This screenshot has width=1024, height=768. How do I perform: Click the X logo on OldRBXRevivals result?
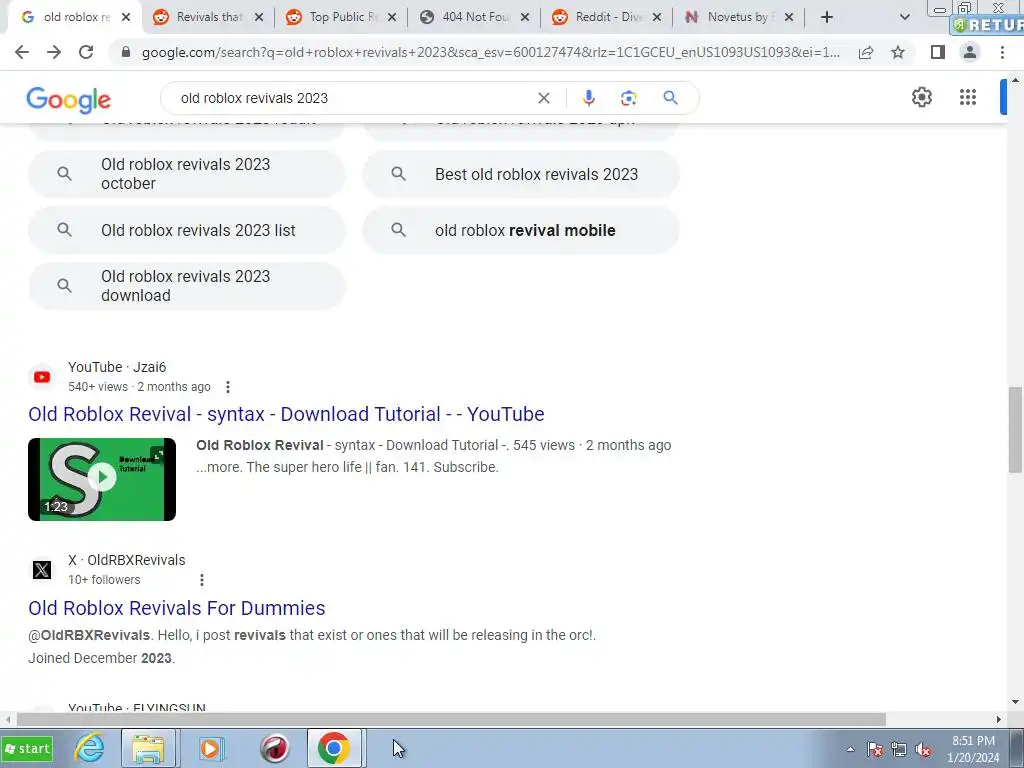point(42,569)
